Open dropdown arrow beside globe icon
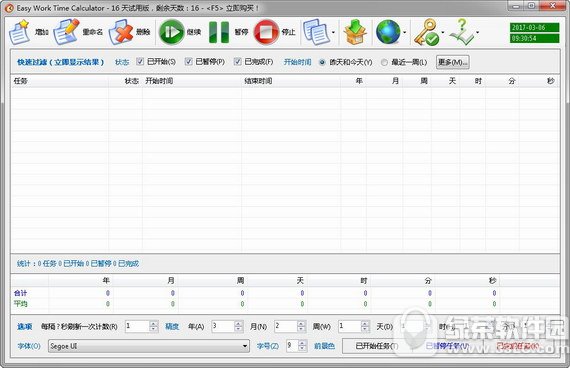Image resolution: width=570 pixels, height=368 pixels. click(405, 33)
